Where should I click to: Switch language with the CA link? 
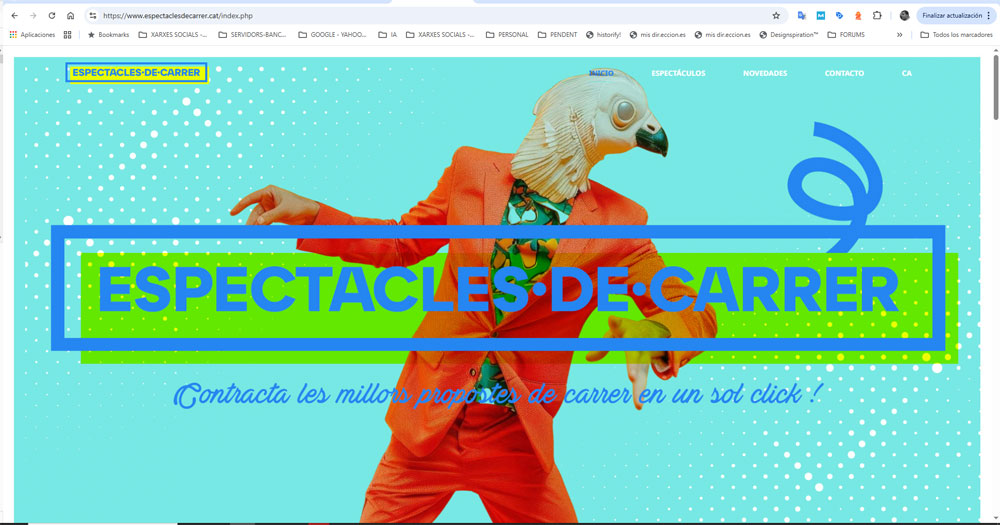[906, 73]
